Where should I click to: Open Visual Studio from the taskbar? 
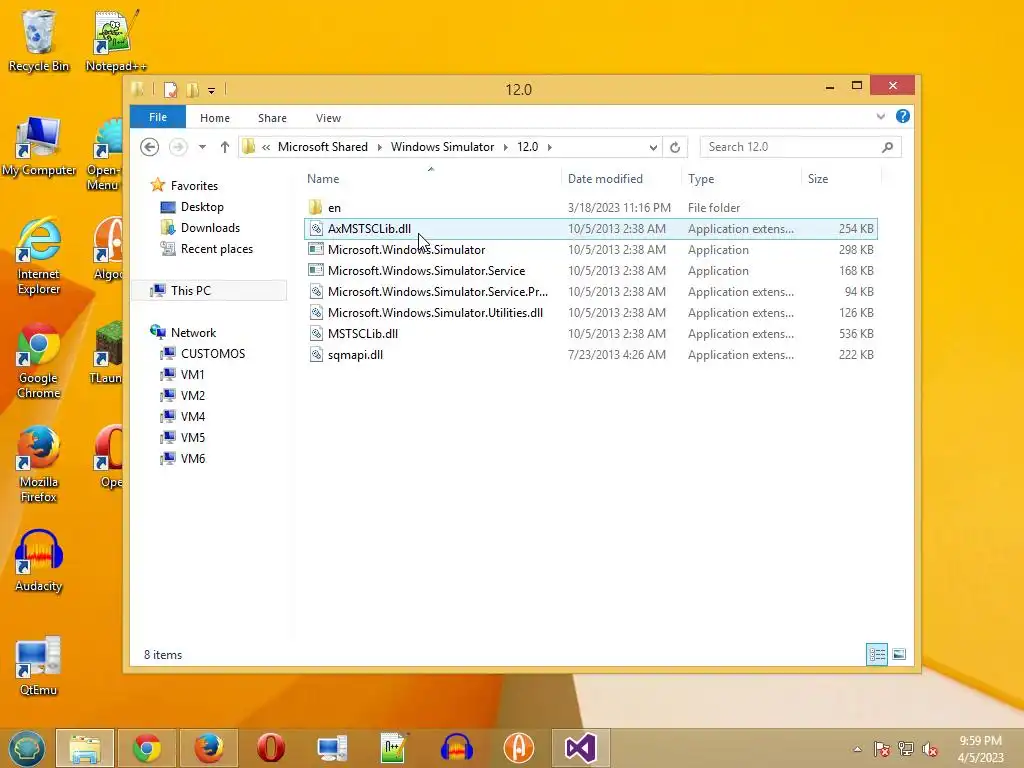[x=581, y=748]
